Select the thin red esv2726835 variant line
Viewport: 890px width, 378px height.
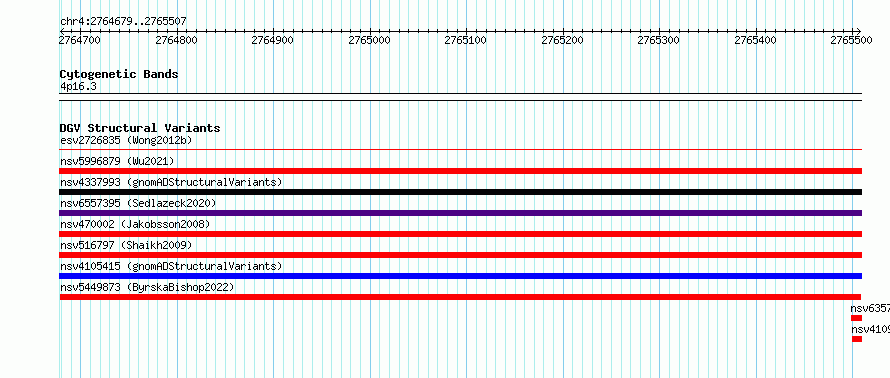tap(460, 150)
